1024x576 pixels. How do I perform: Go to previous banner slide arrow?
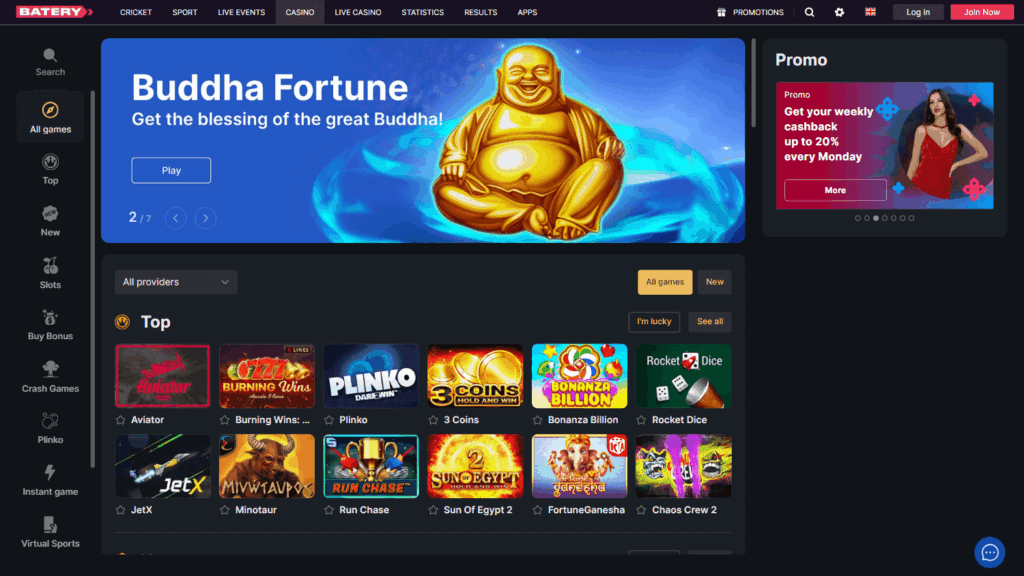(x=176, y=218)
